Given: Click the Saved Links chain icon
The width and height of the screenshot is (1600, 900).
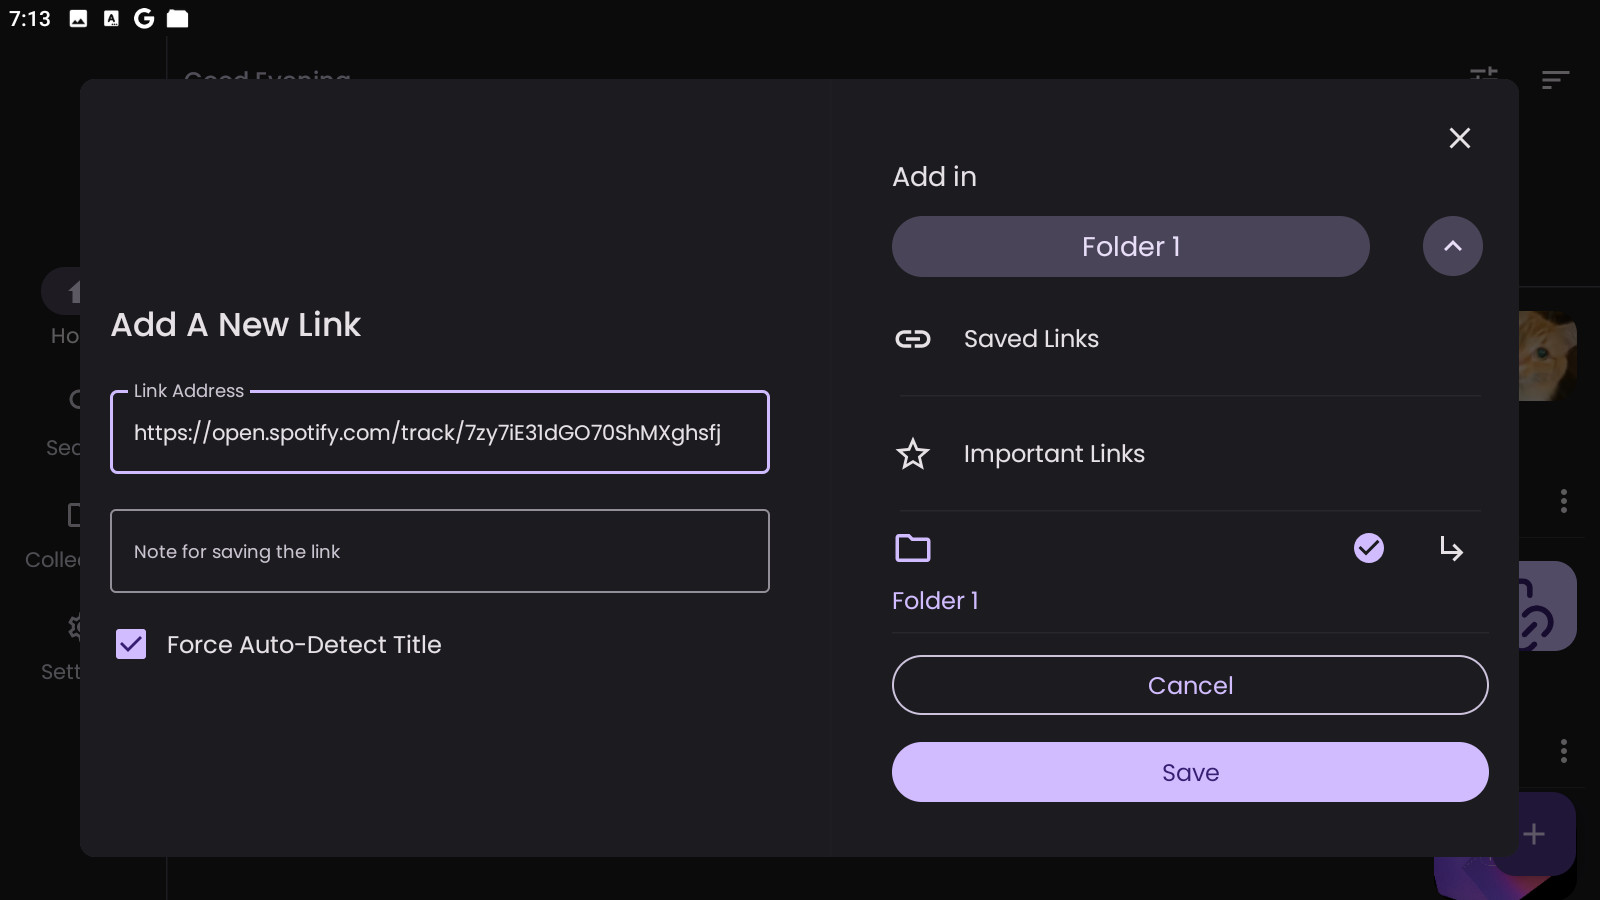Looking at the screenshot, I should coord(912,339).
